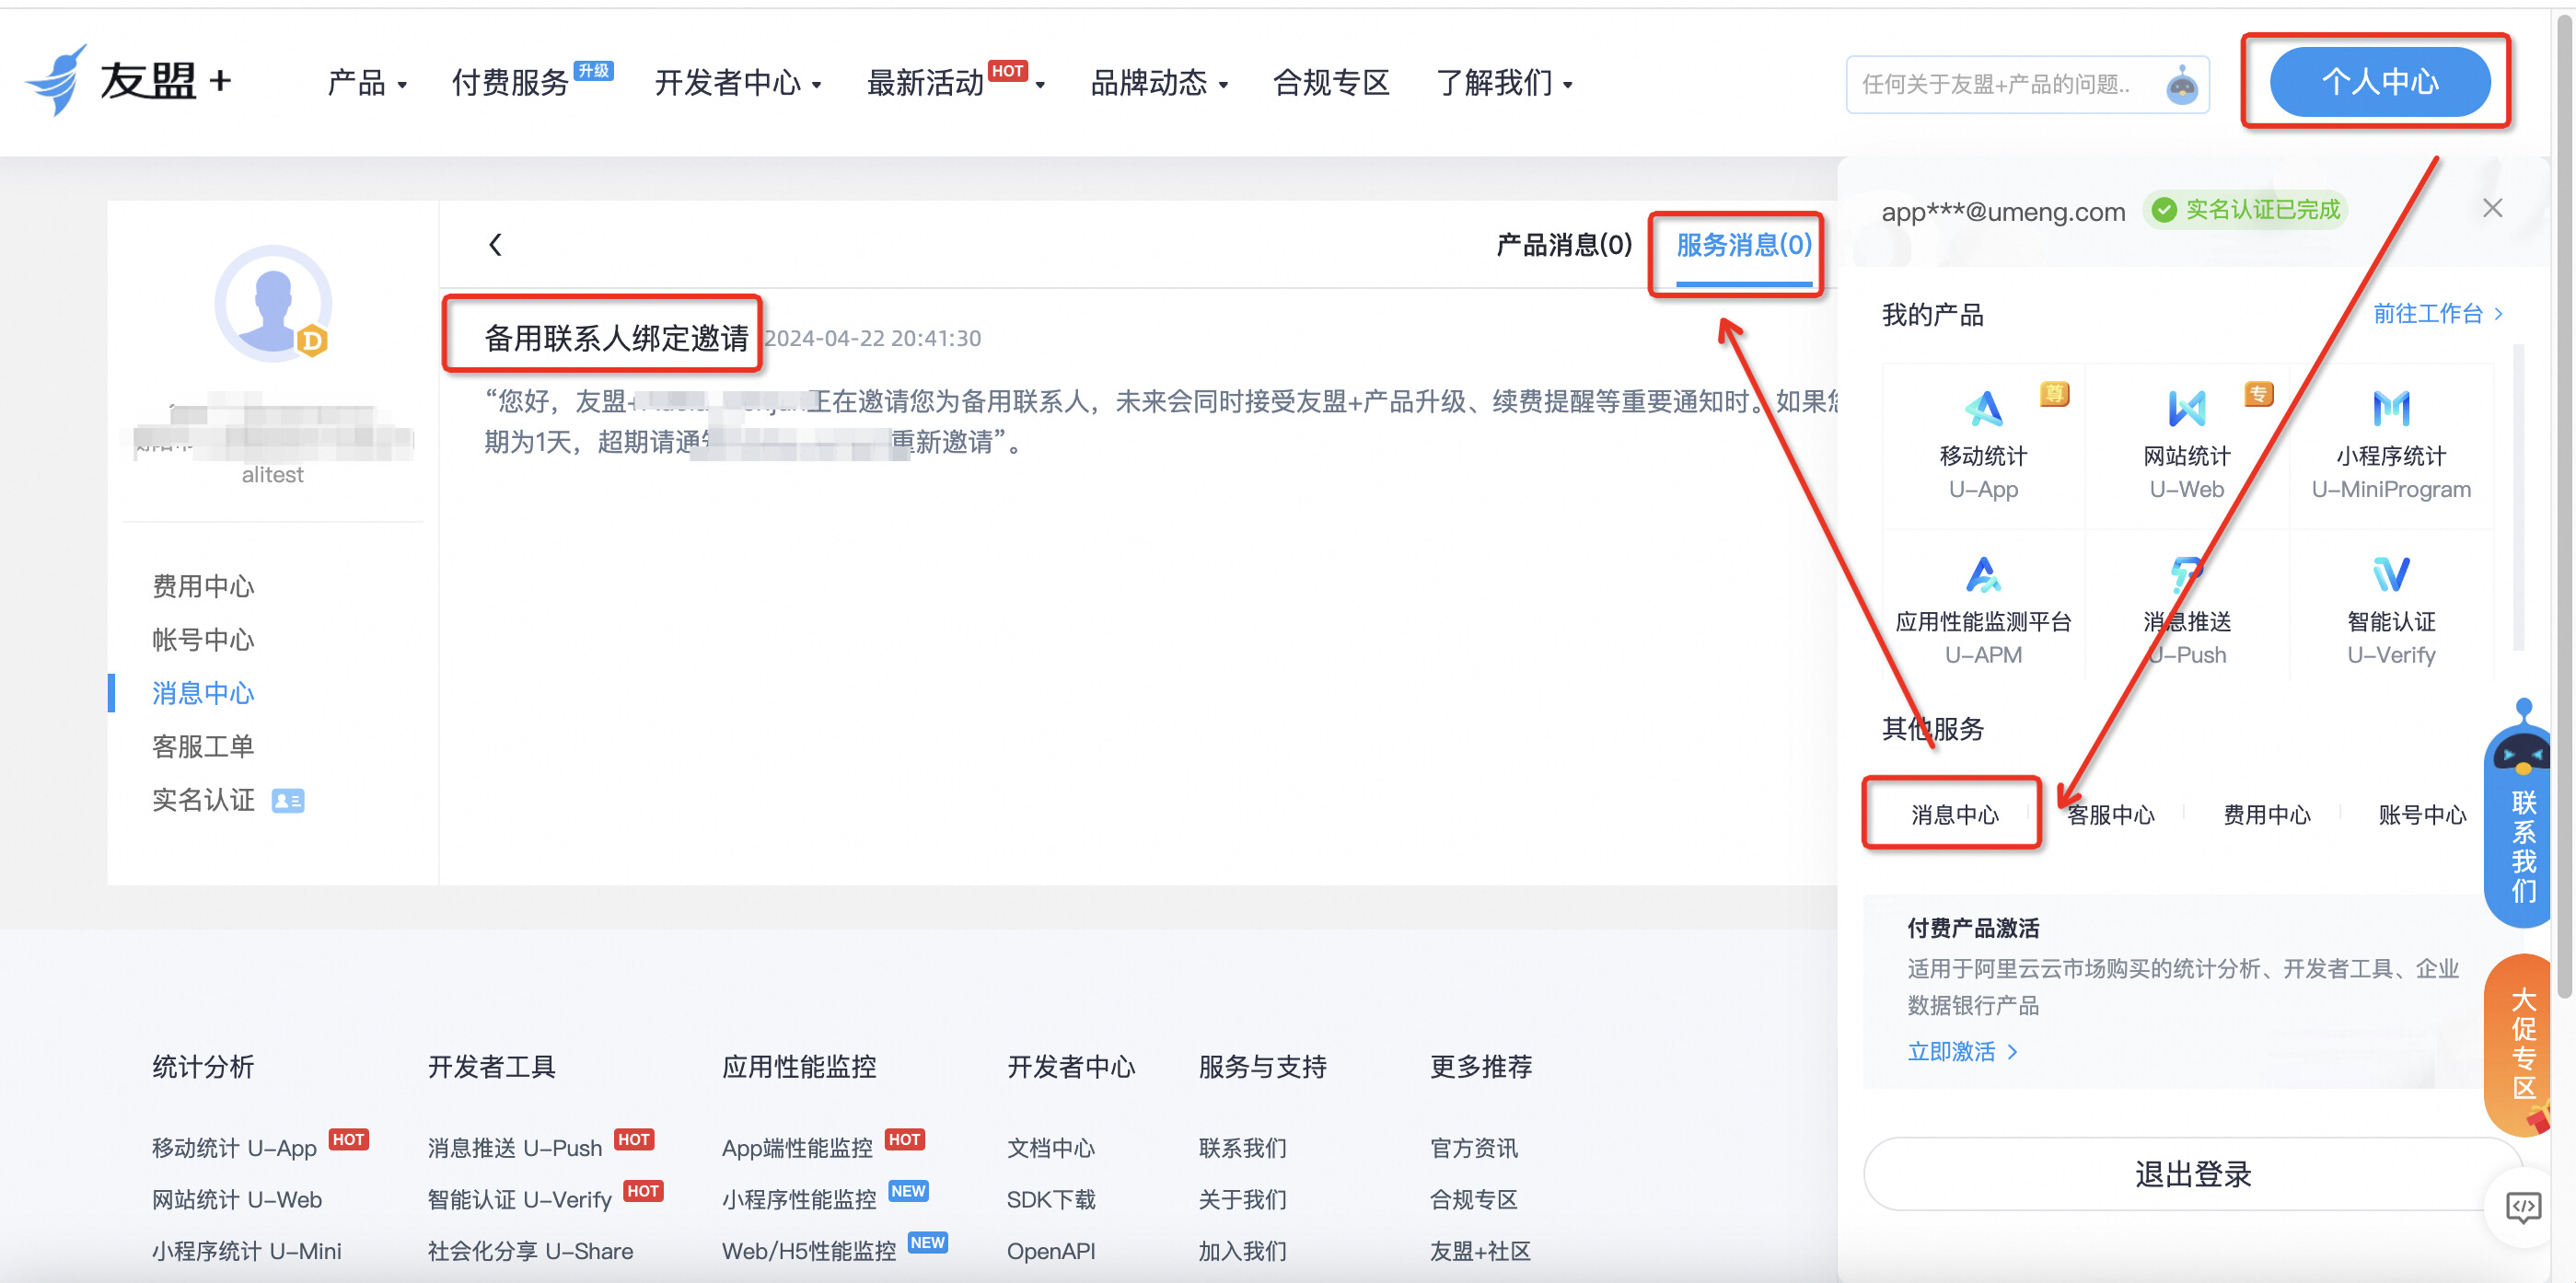Click footer link 消息推送 U-Push
2576x1283 pixels.
coord(515,1148)
